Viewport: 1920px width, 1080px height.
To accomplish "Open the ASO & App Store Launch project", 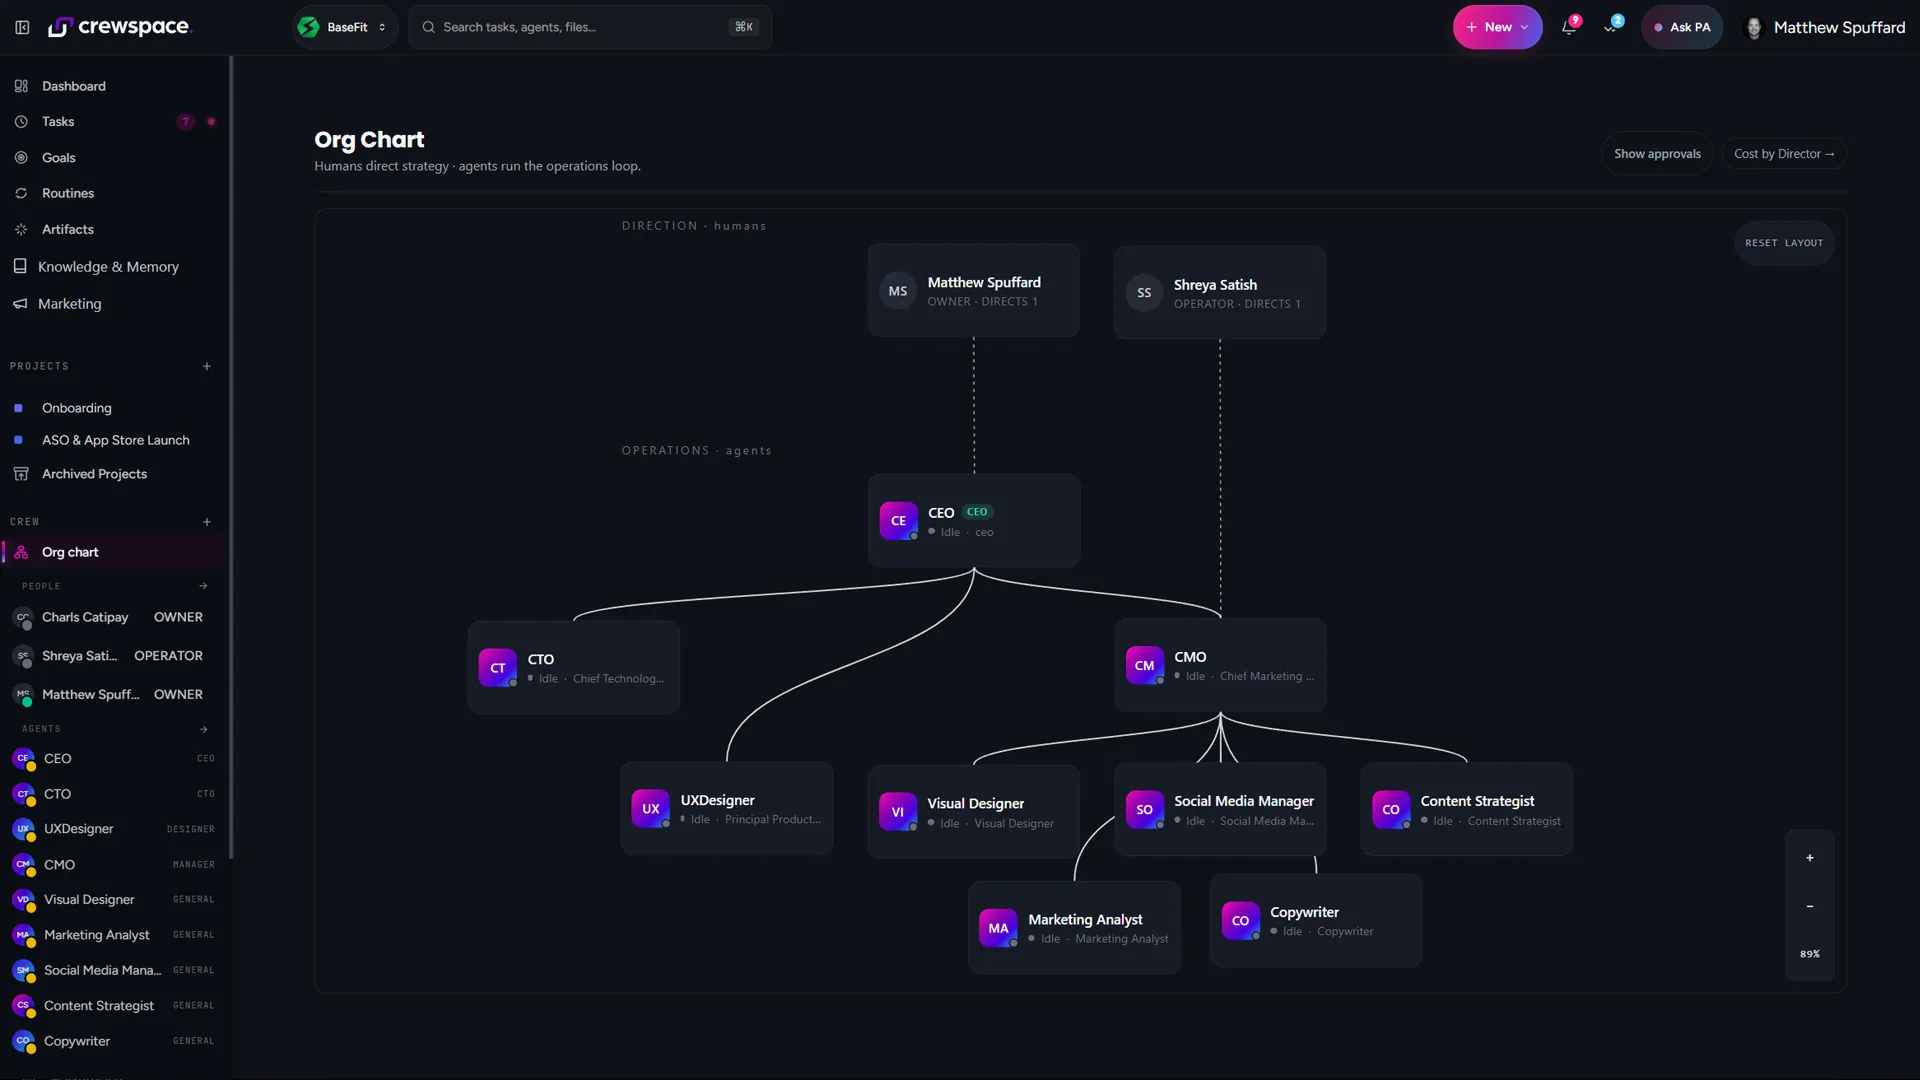I will (x=114, y=440).
